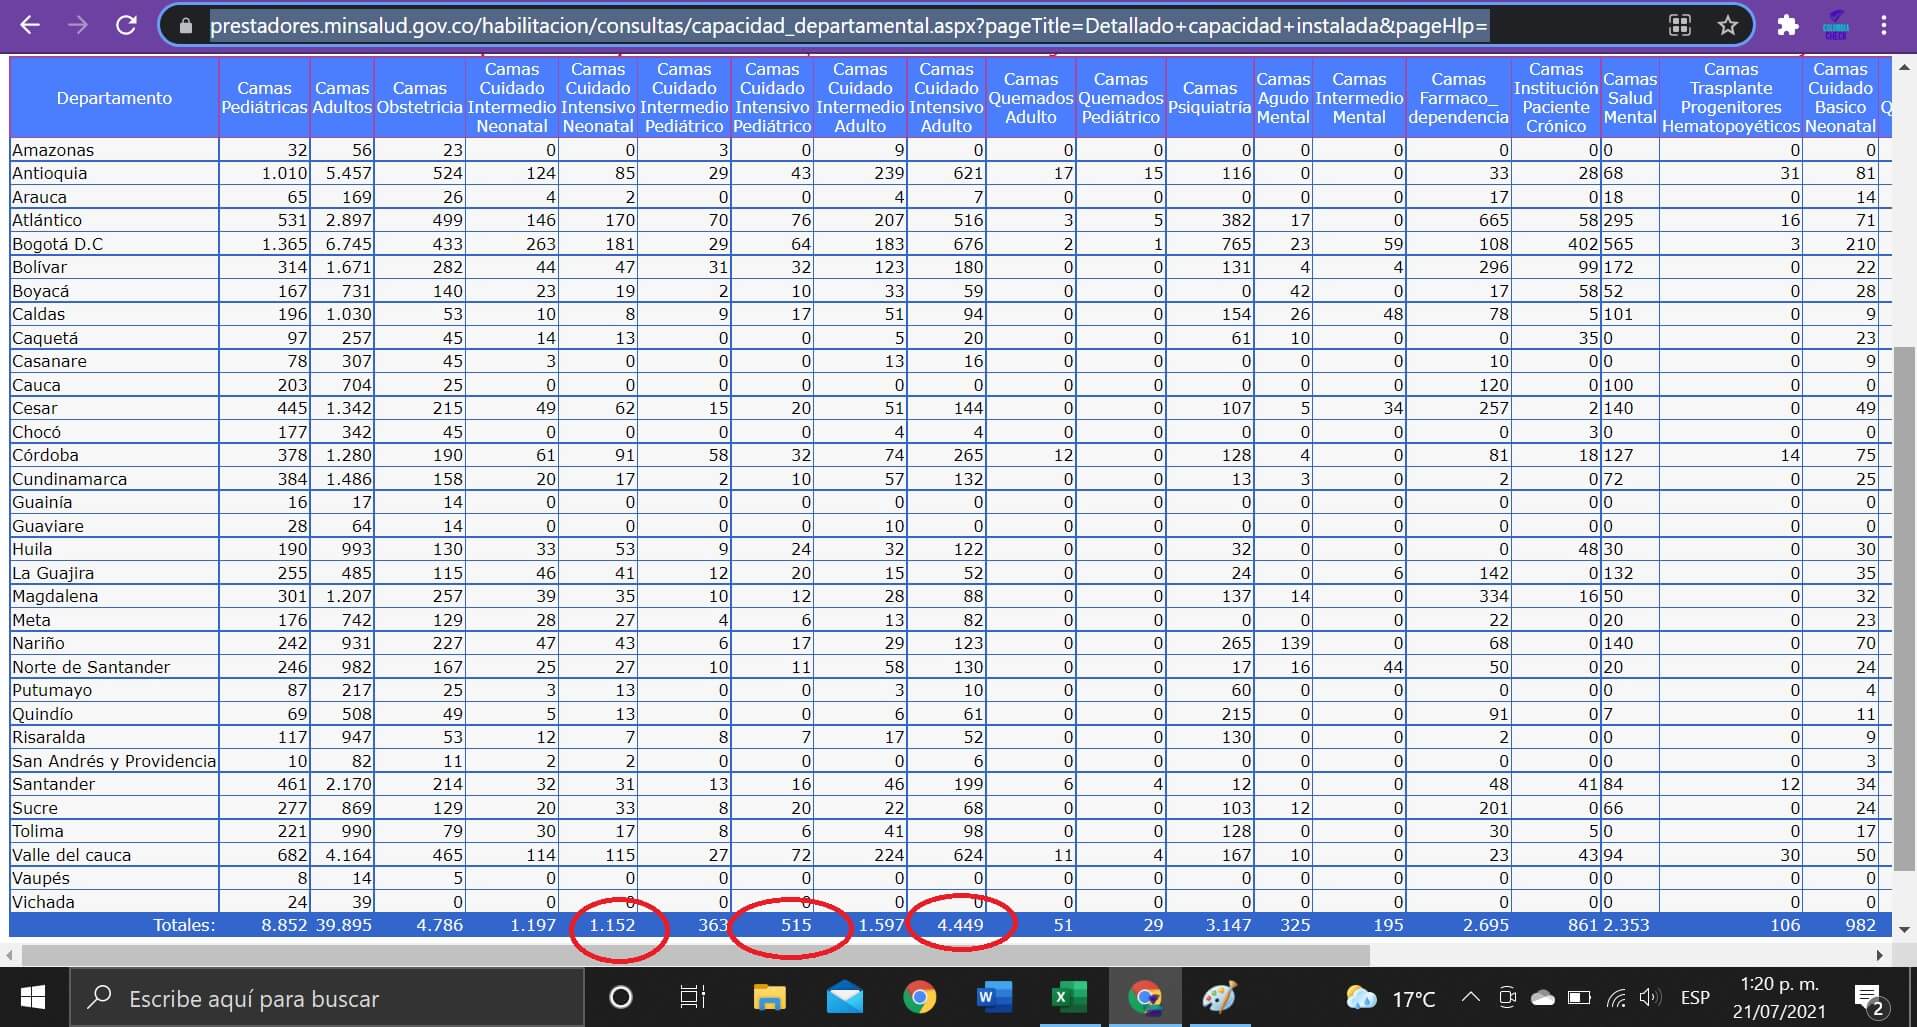
Task: Switch to Microsoft Word on the taskbar
Action: click(994, 997)
